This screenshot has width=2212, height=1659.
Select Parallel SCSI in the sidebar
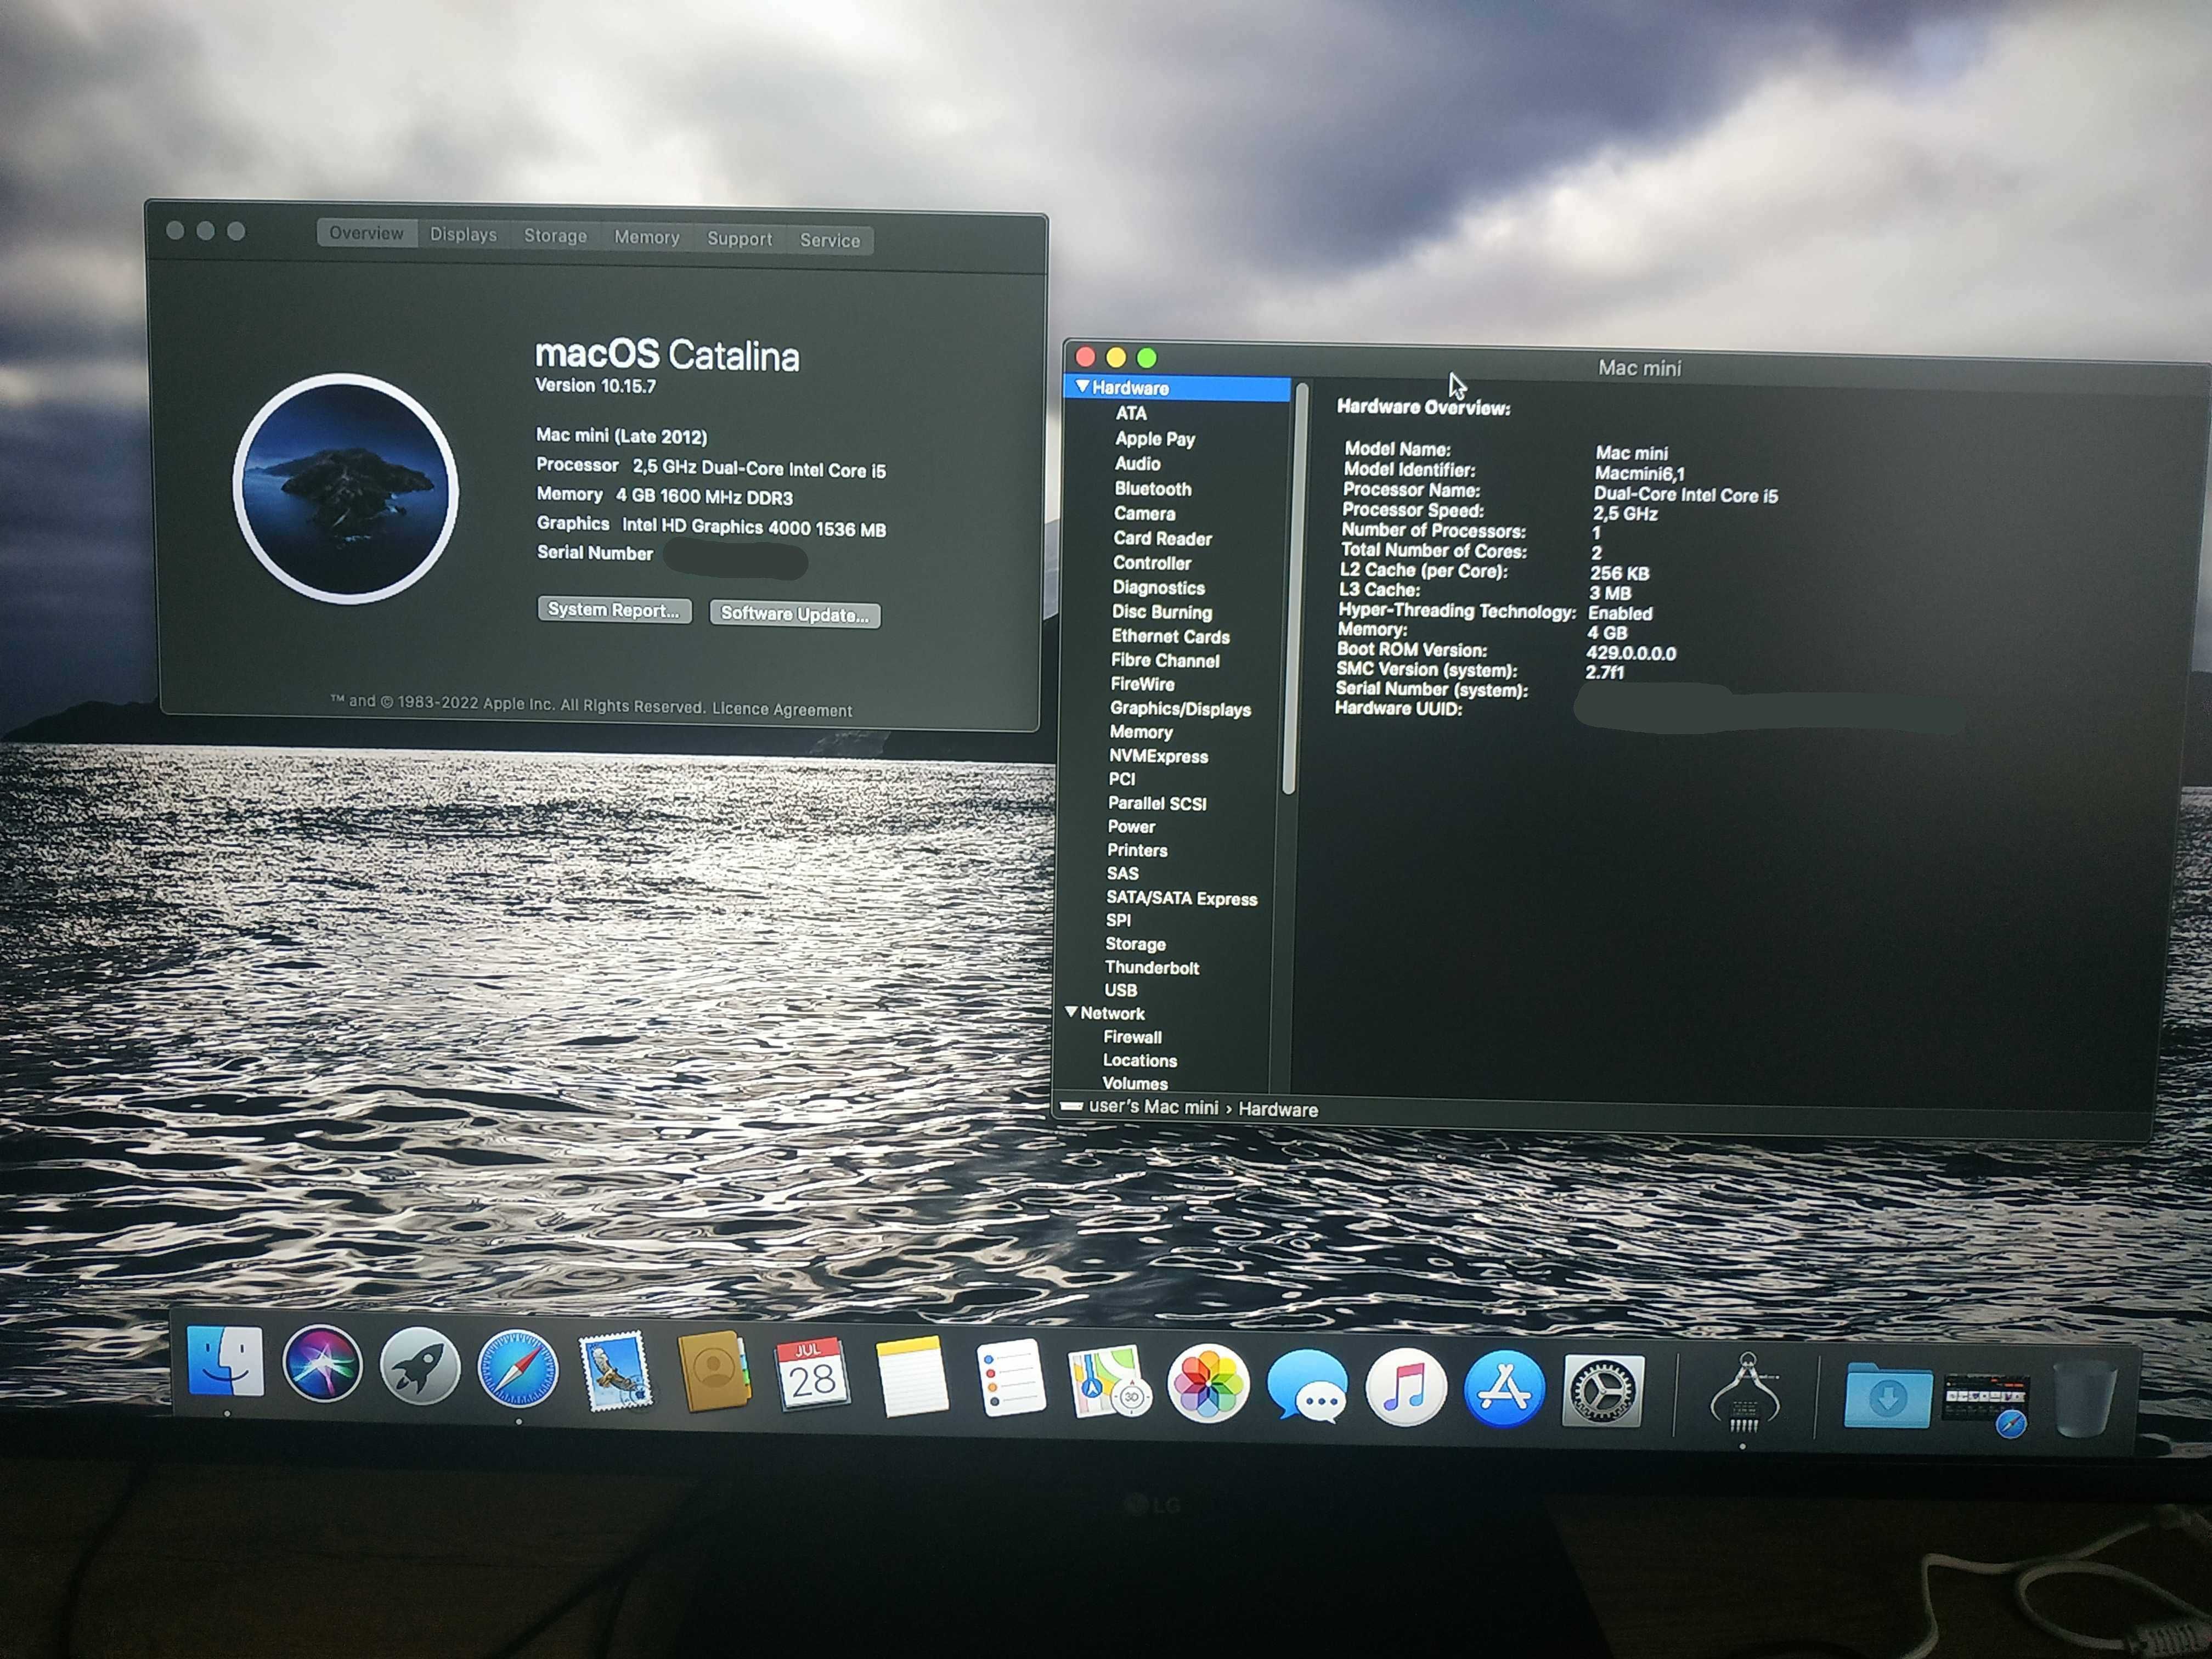pyautogui.click(x=1157, y=803)
